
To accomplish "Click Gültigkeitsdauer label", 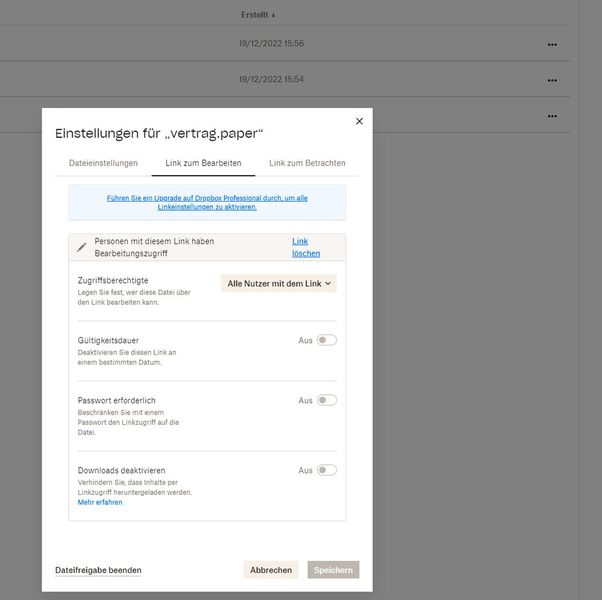I will (108, 340).
